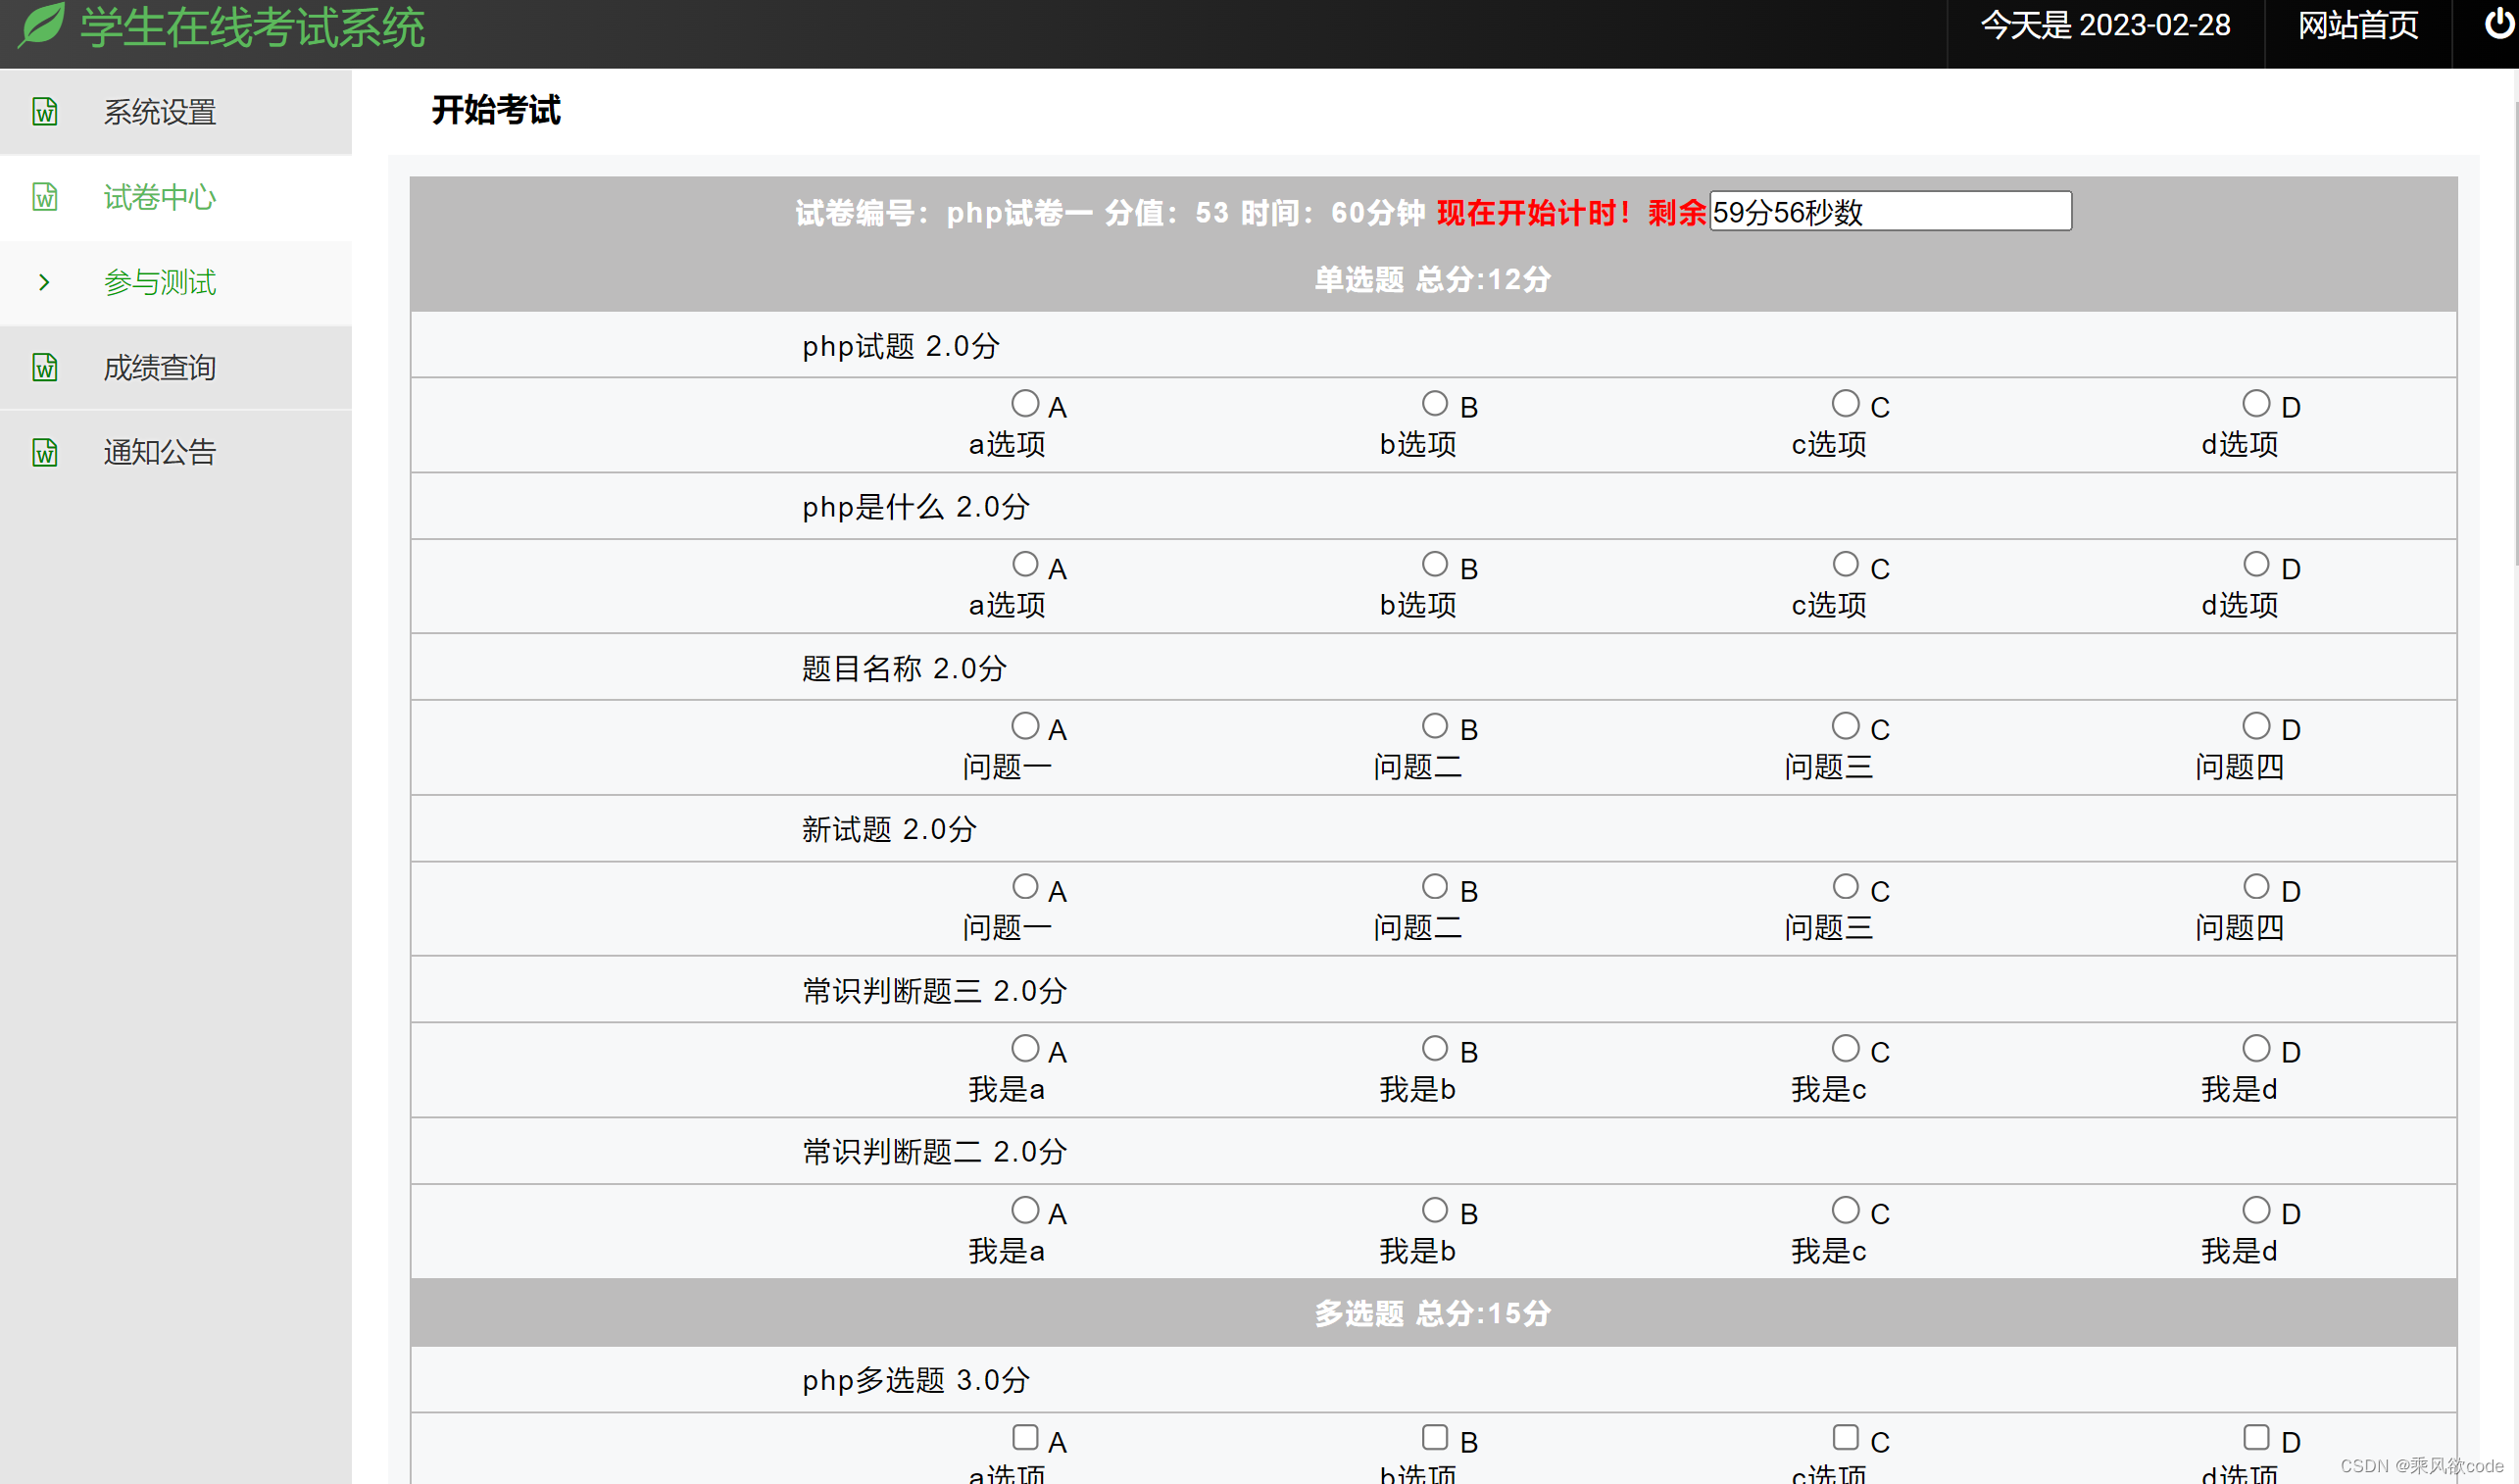The width and height of the screenshot is (2519, 1484).
Task: Open 通知公告 in the sidebar
Action: (x=160, y=452)
